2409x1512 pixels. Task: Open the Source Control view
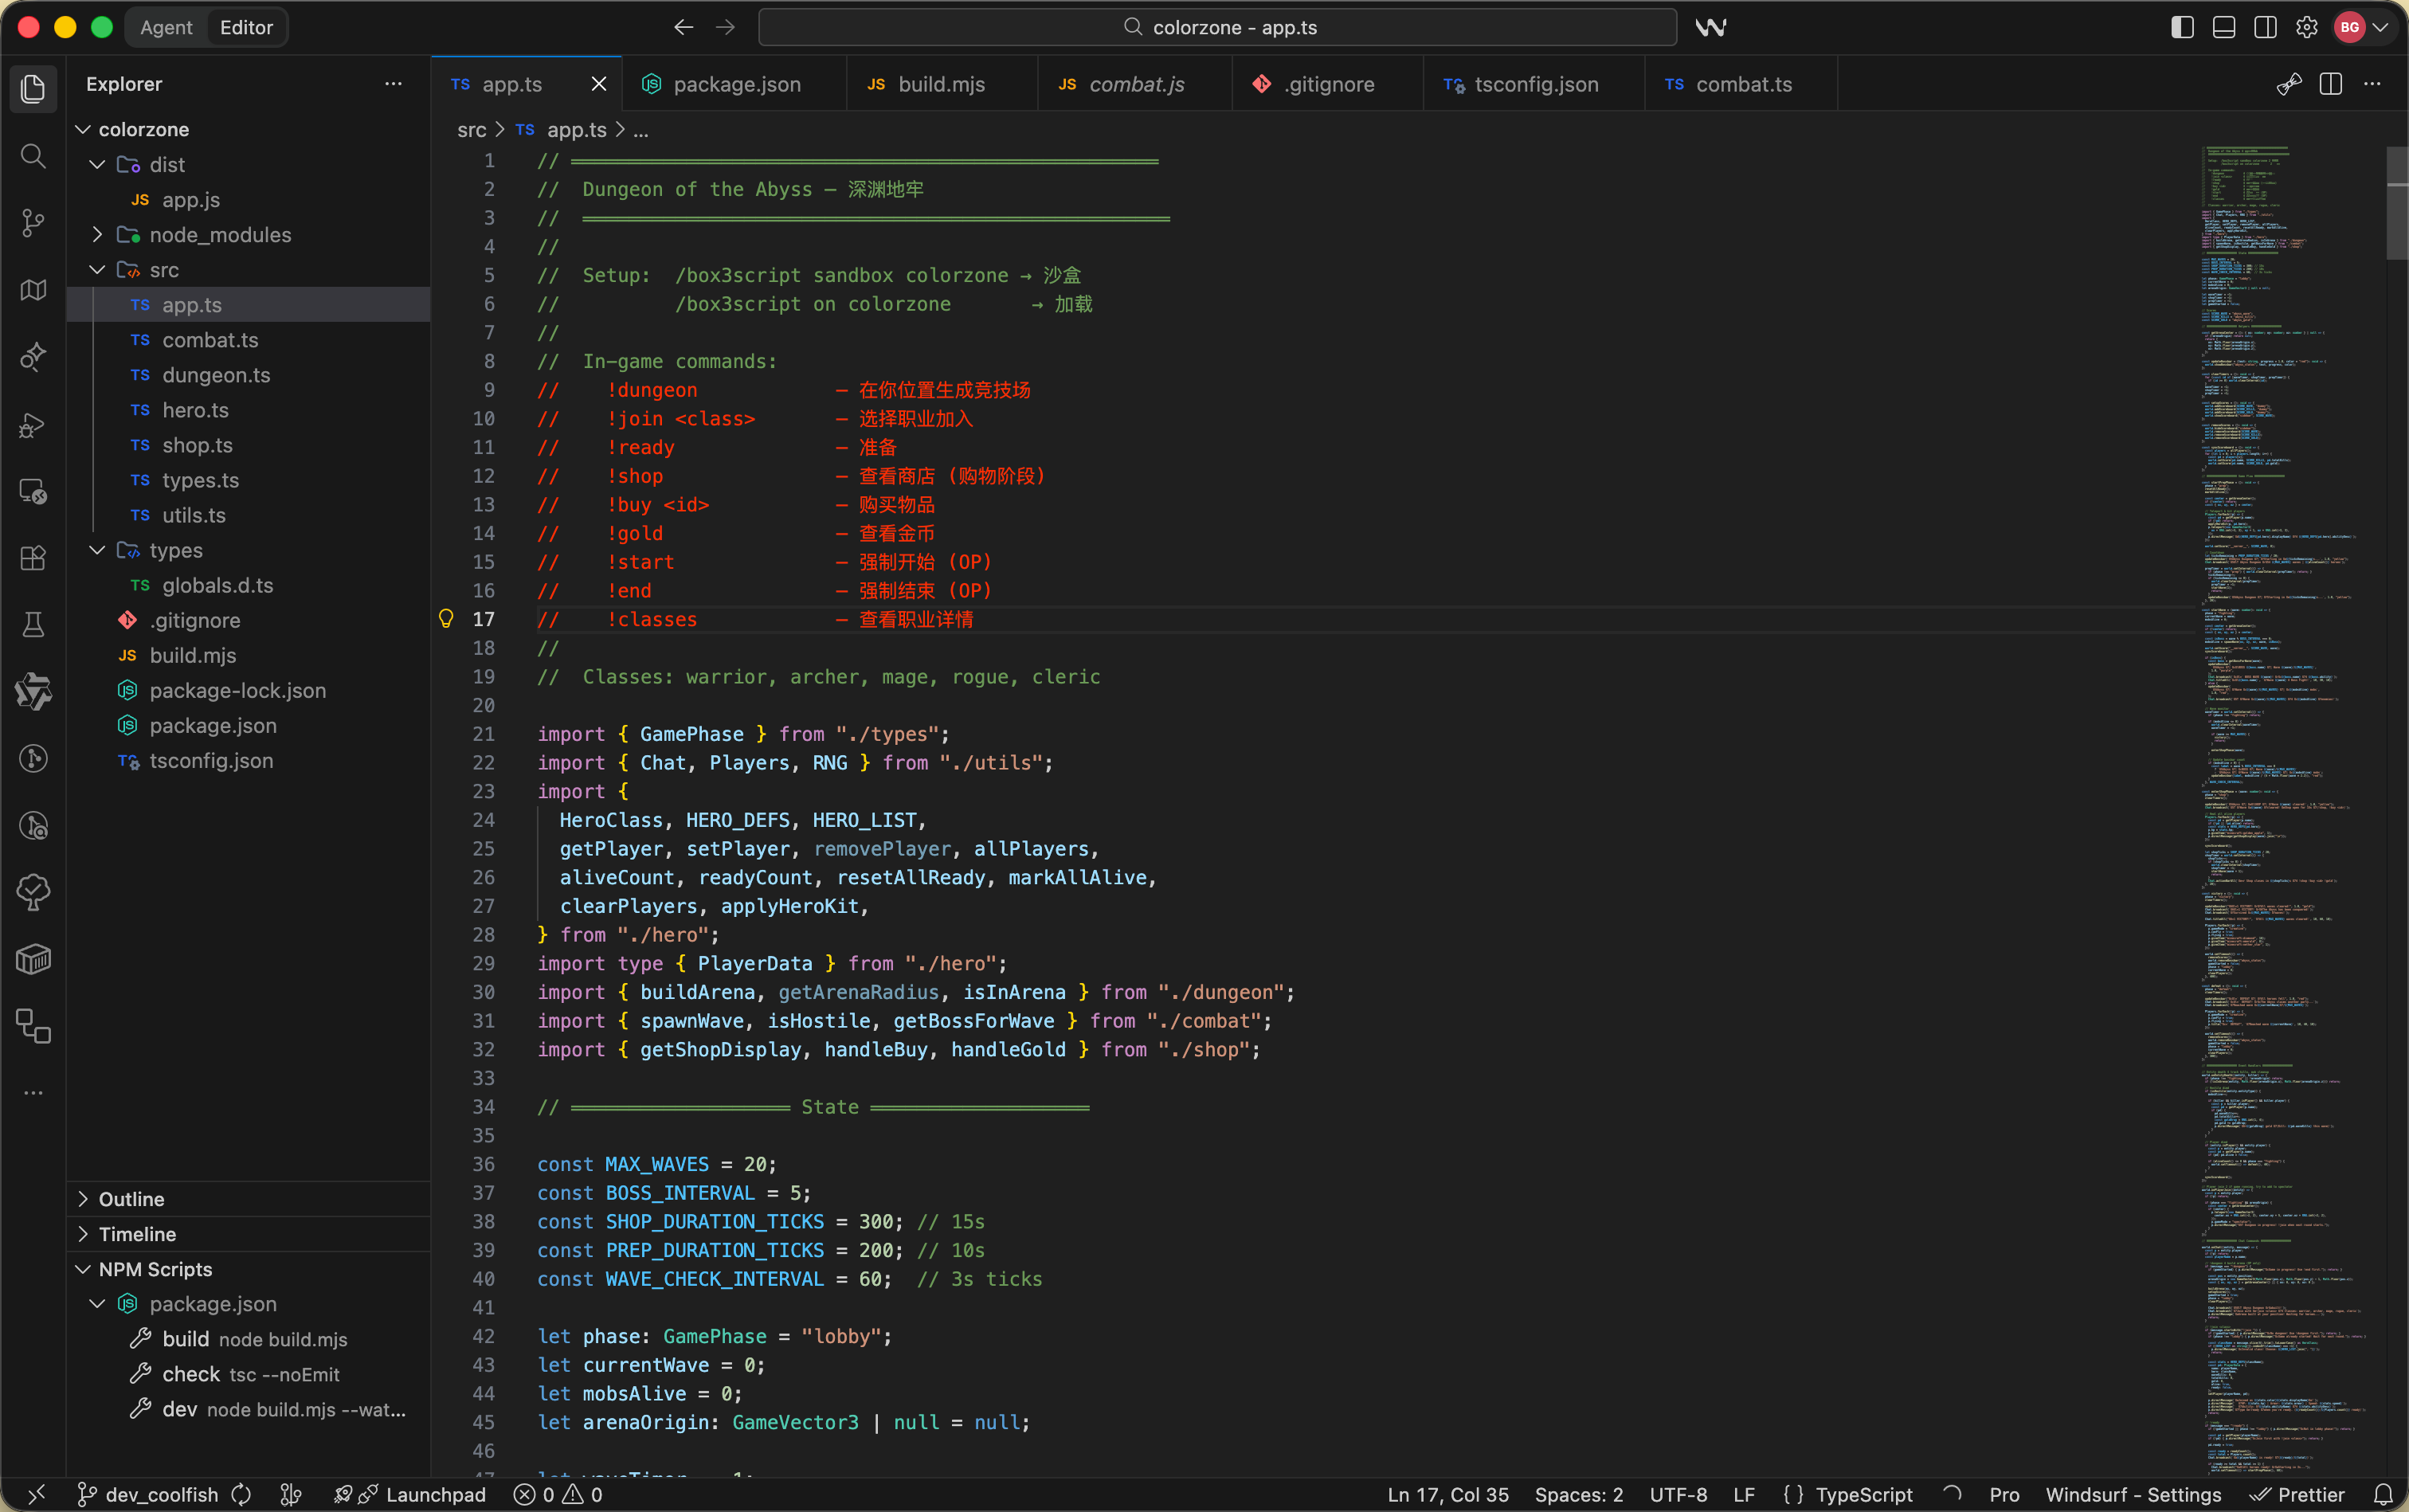(33, 222)
